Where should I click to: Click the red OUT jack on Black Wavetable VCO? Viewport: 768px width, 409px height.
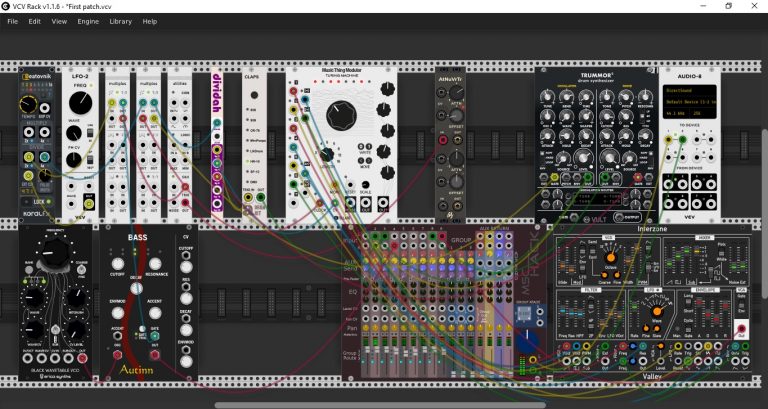click(x=82, y=358)
